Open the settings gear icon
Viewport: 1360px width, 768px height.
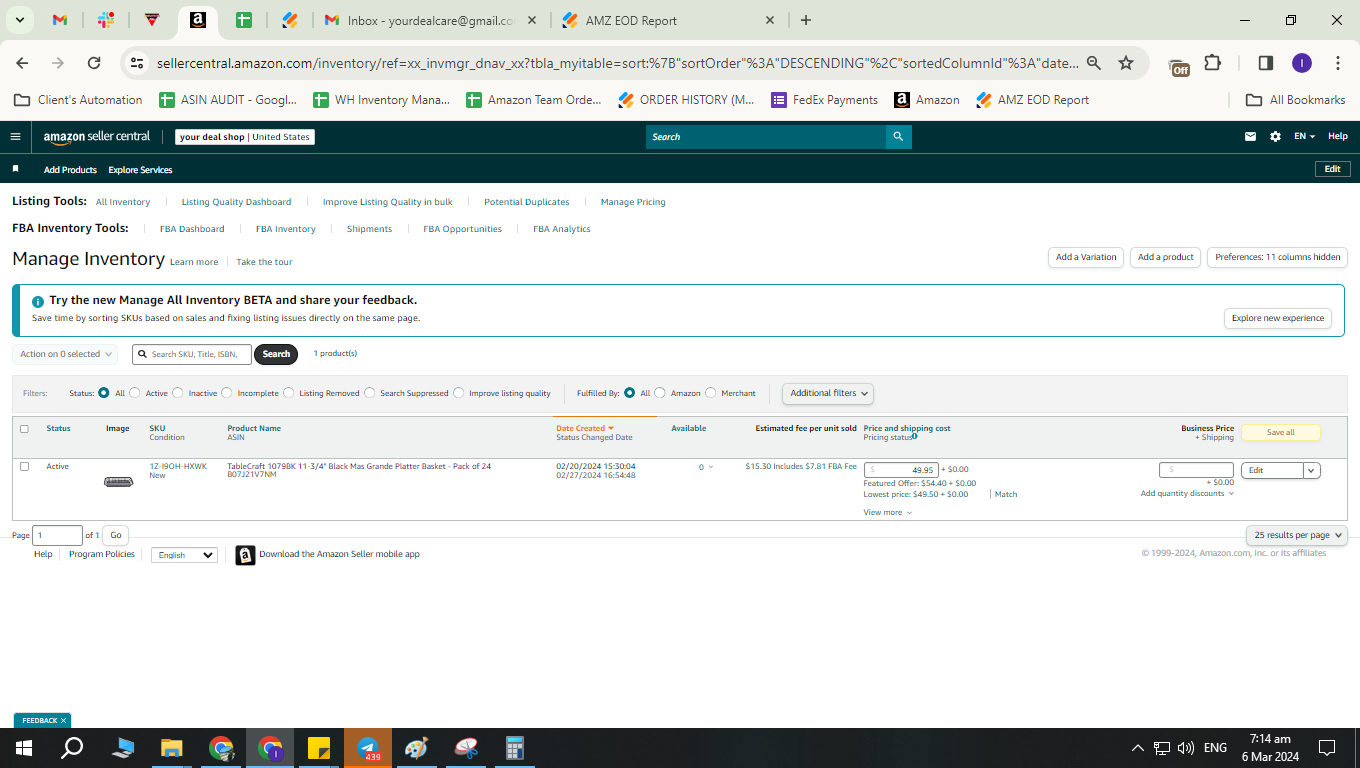1275,137
